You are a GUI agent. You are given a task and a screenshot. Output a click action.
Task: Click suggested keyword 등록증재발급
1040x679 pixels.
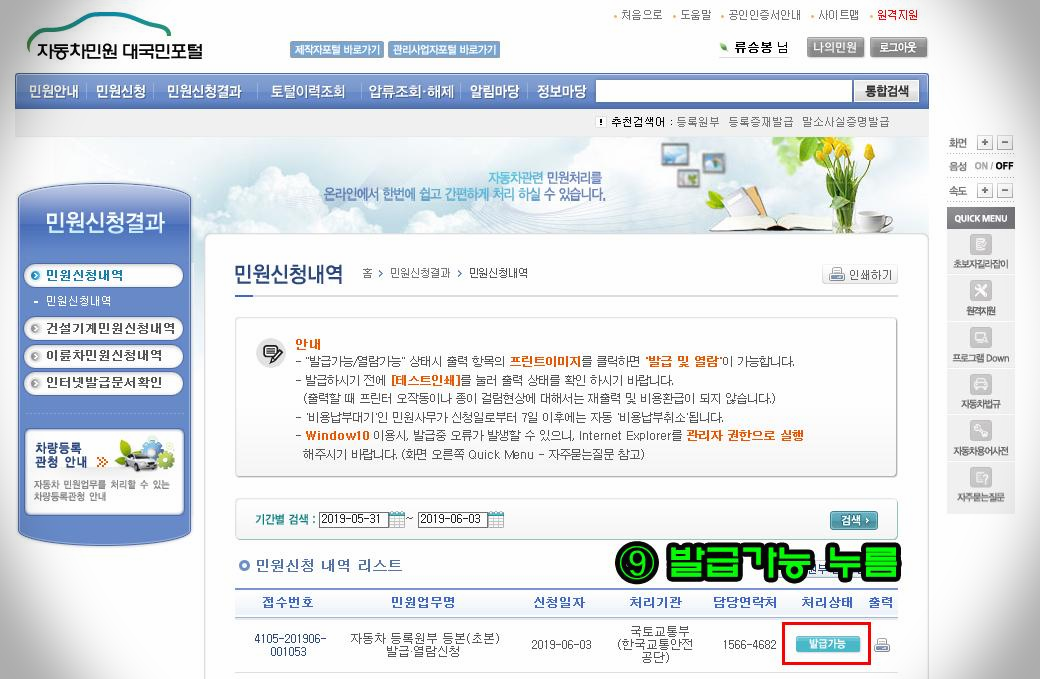tap(761, 122)
